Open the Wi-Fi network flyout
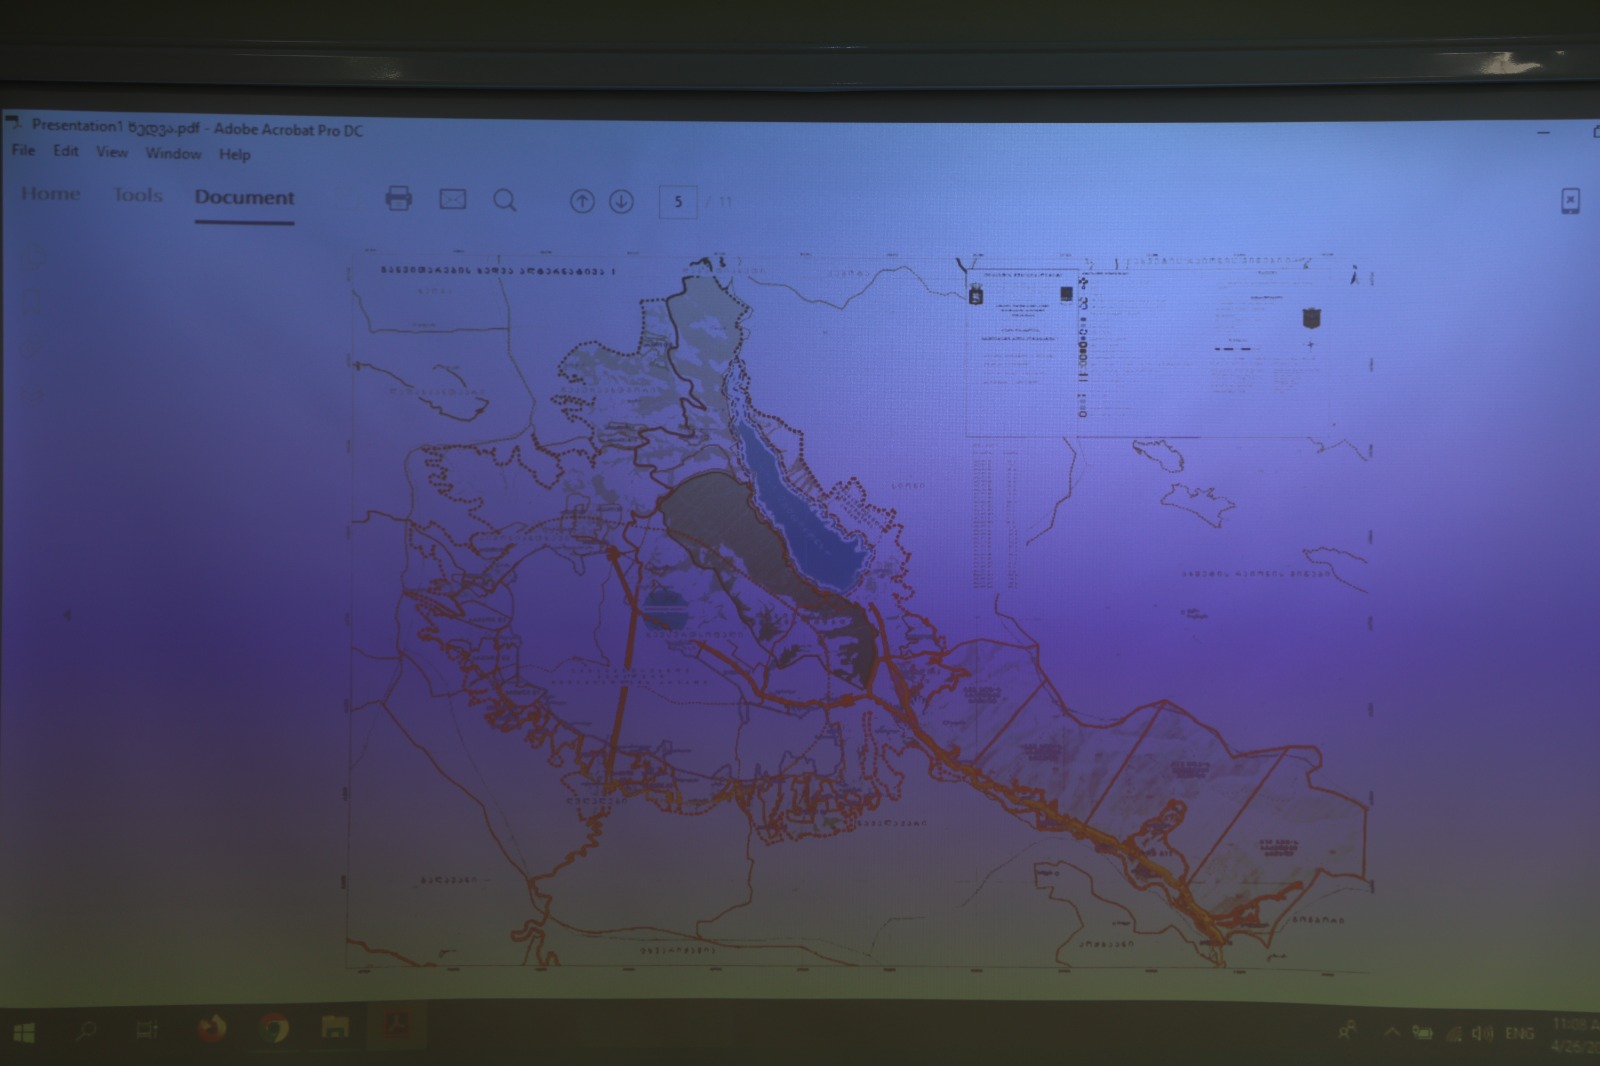Image resolution: width=1600 pixels, height=1066 pixels. click(x=1453, y=1033)
